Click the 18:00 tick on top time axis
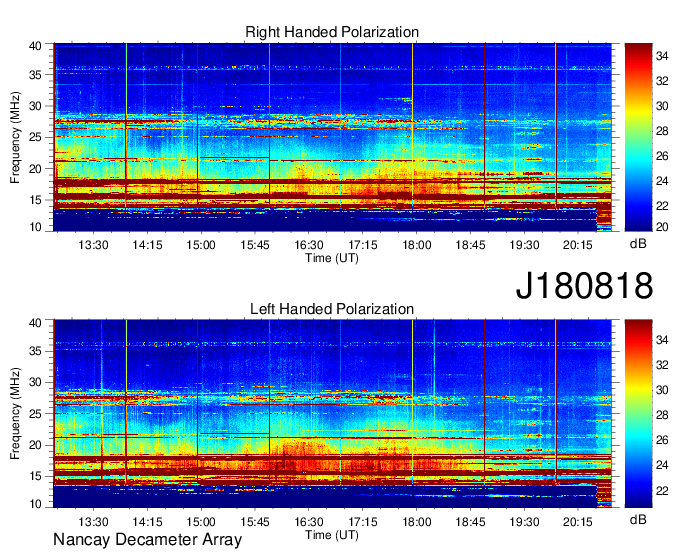The width and height of the screenshot is (680, 552). pyautogui.click(x=416, y=245)
